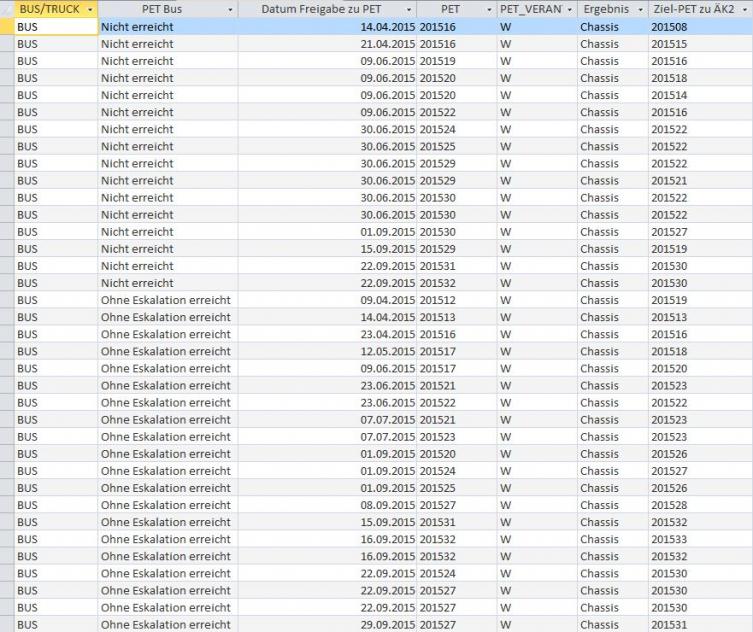Viewport: 753px width, 632px height.
Task: Click PET value 201524 in the 30.06.2015 row
Action: 437,129
